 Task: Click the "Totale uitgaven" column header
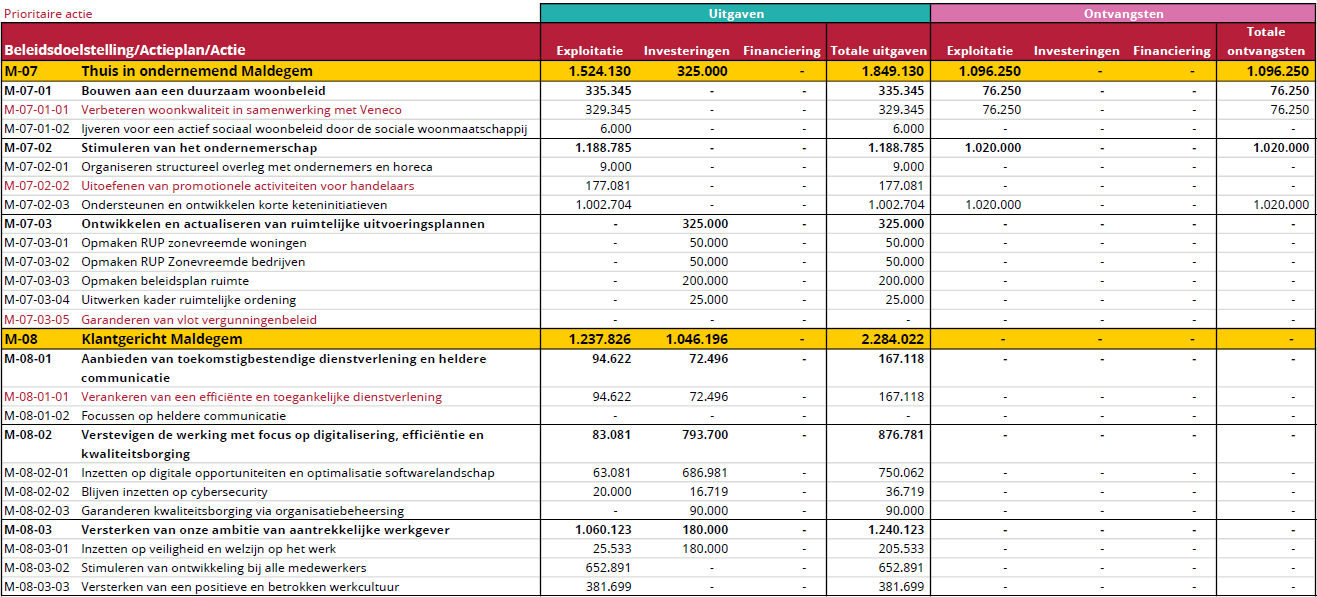(x=878, y=51)
